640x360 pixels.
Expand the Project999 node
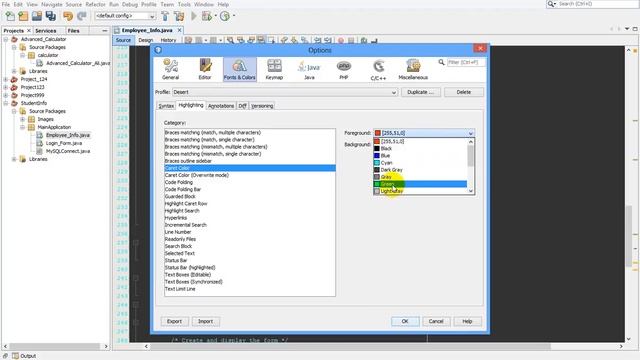(6, 95)
